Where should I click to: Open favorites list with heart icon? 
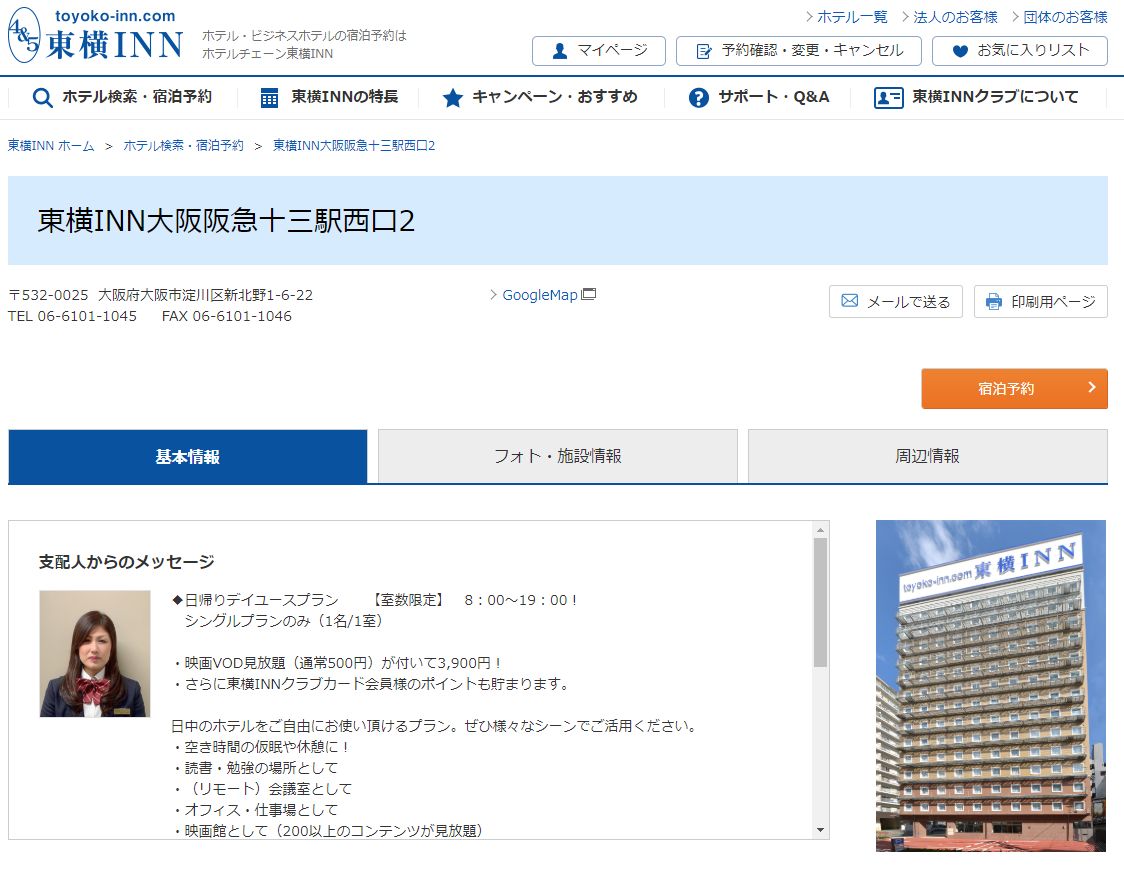pyautogui.click(x=1019, y=51)
